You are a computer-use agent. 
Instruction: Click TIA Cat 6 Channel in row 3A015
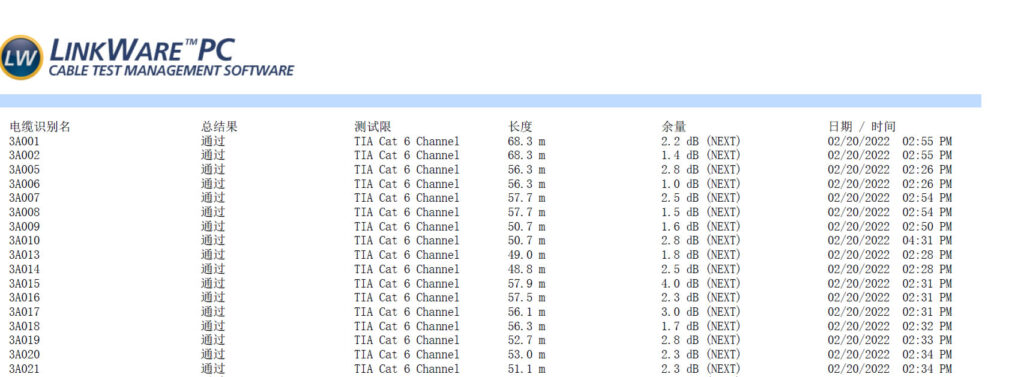(x=407, y=284)
